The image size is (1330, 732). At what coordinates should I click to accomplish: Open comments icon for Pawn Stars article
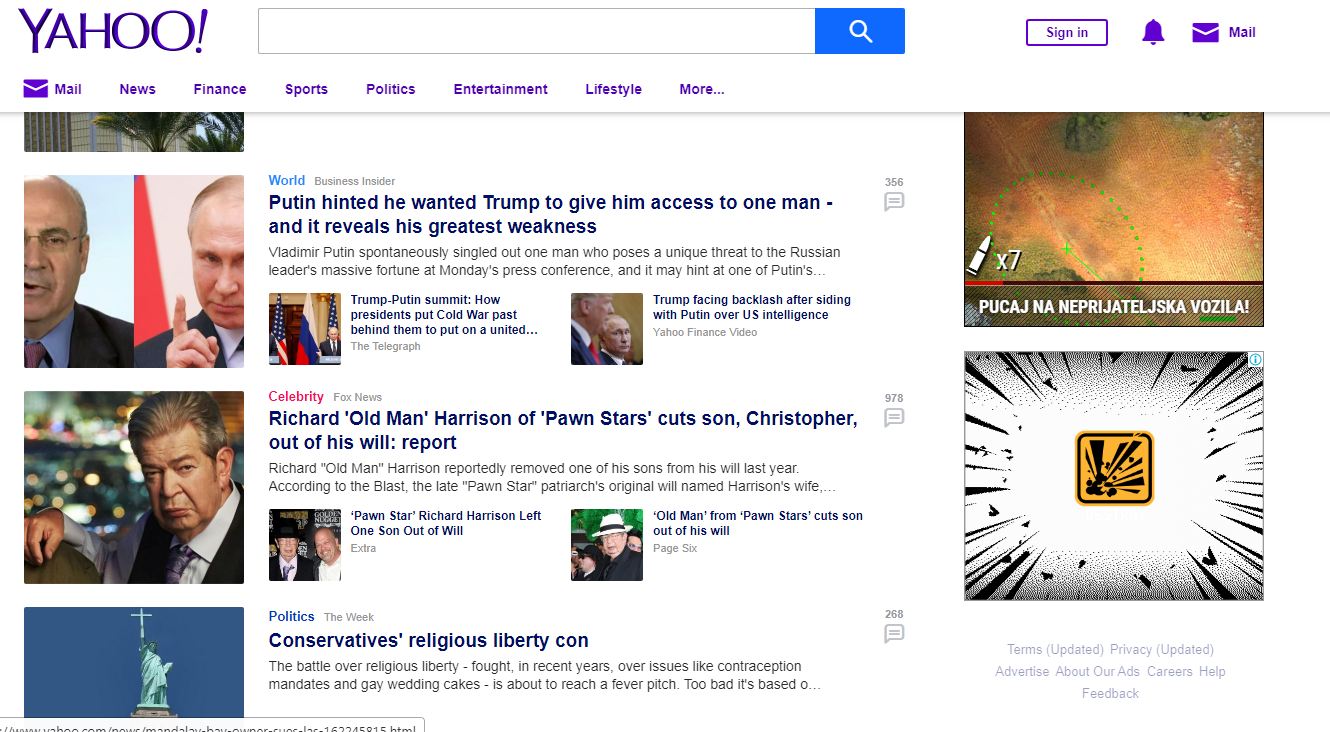click(x=894, y=418)
